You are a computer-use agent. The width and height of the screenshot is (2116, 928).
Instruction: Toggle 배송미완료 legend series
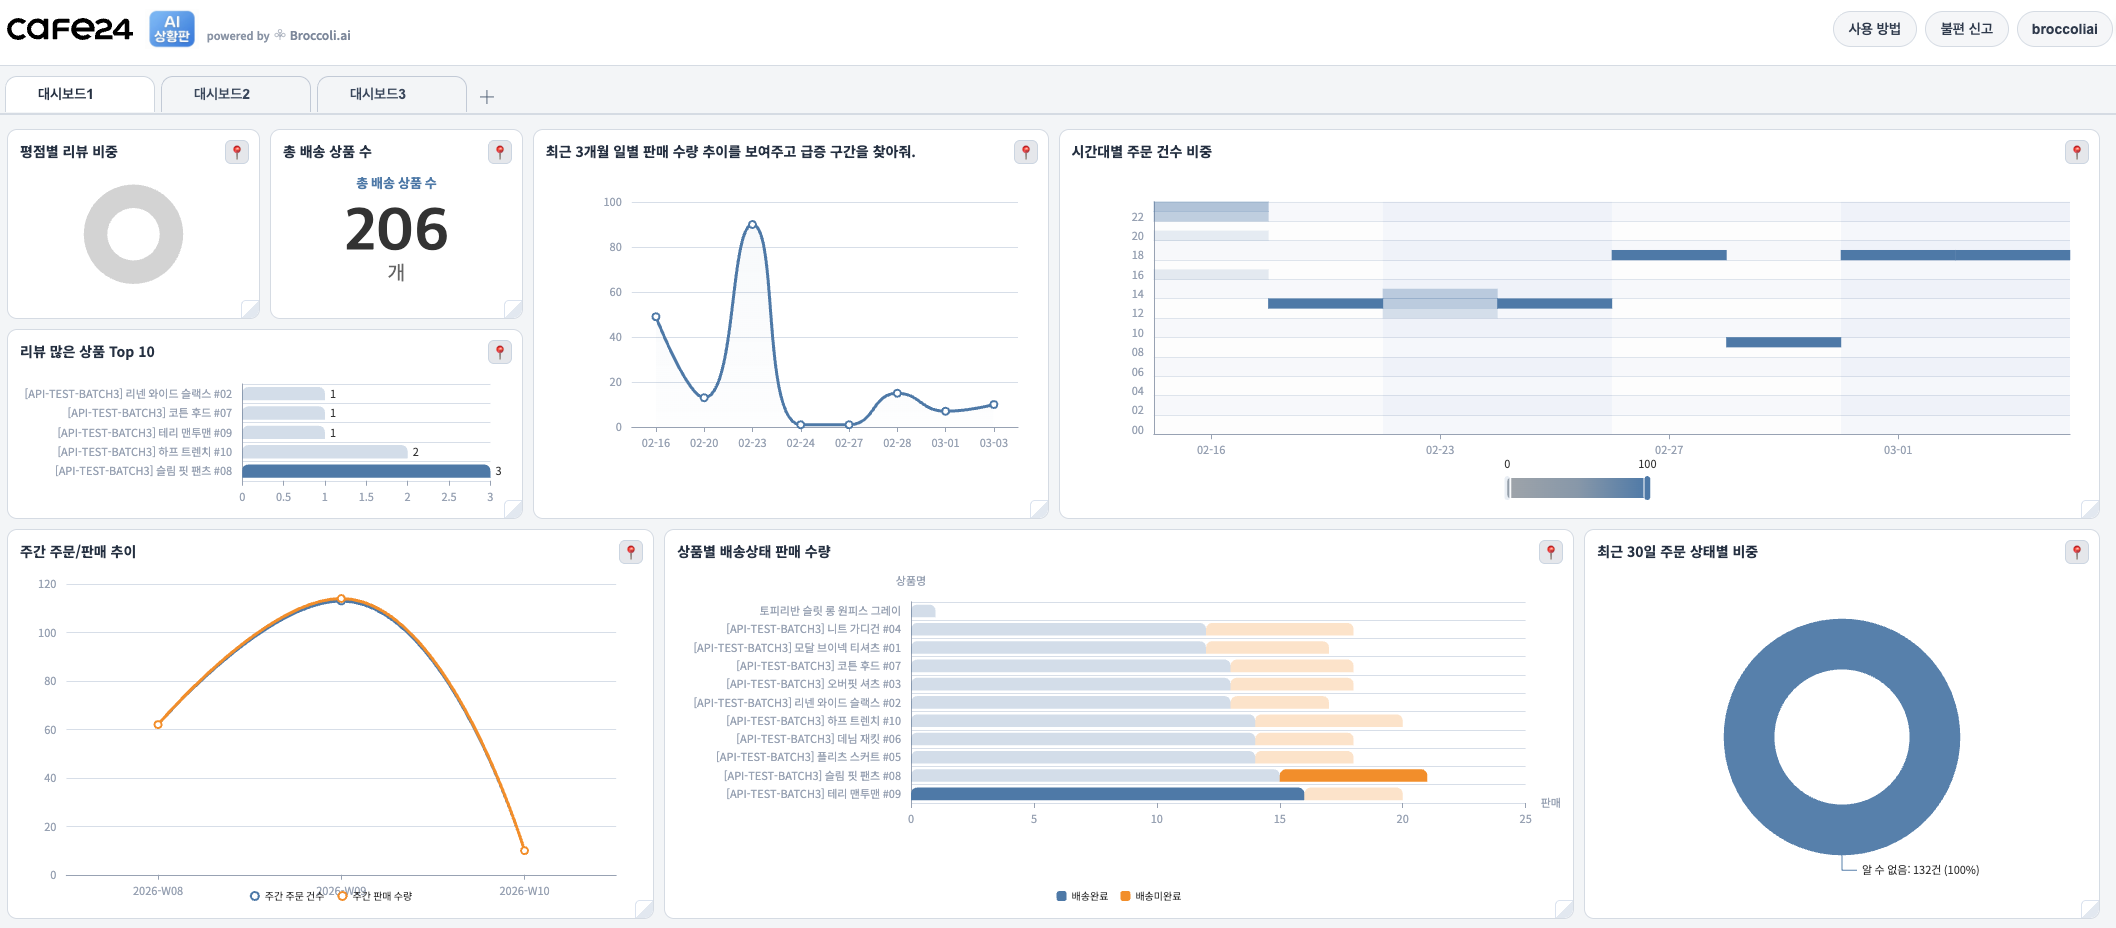(x=1150, y=896)
